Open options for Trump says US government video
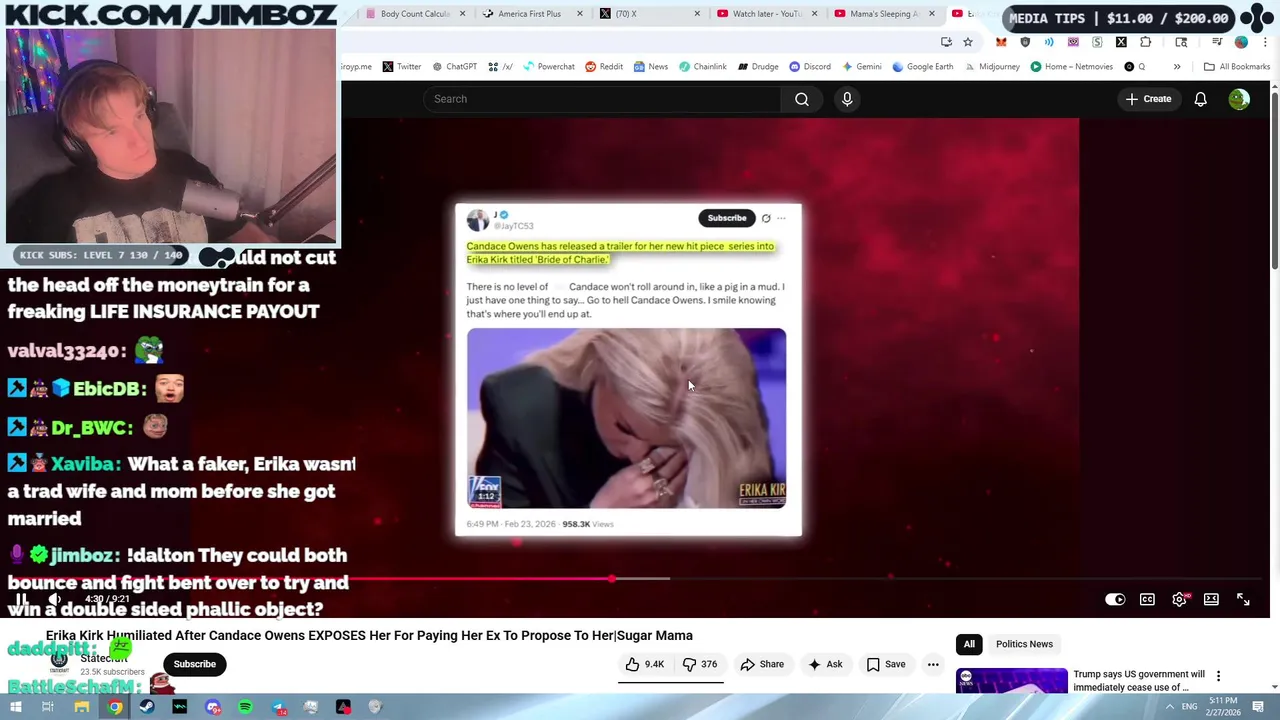The height and width of the screenshot is (720, 1280). [1218, 676]
